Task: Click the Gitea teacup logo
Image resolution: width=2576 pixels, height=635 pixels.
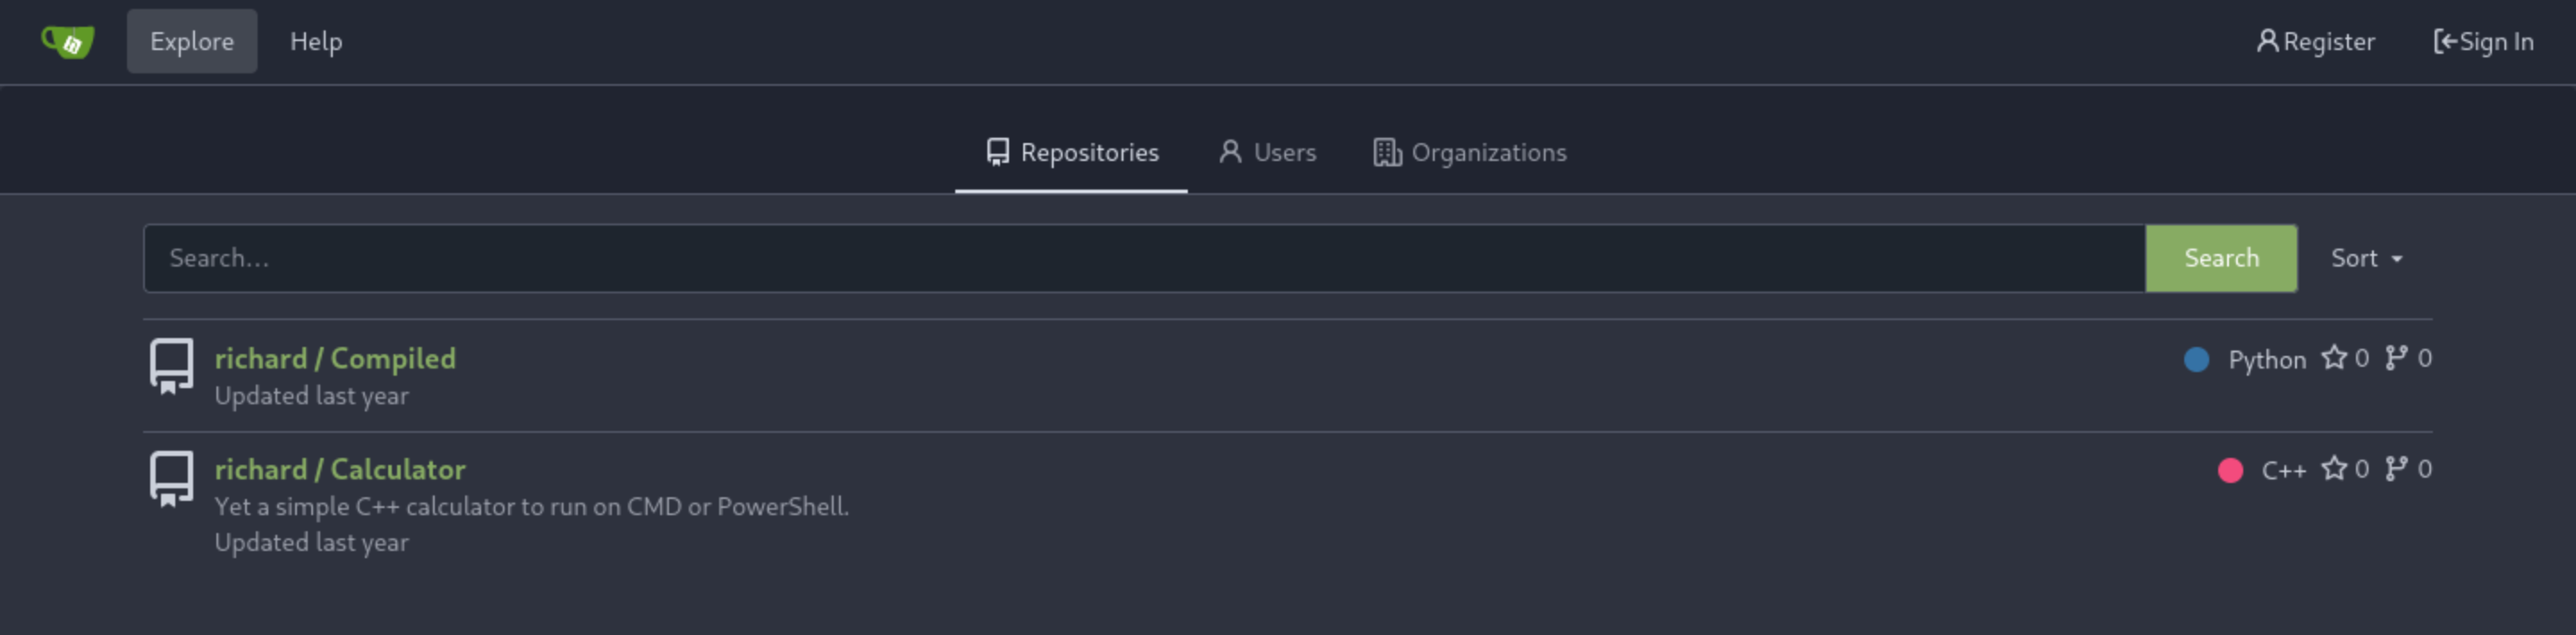Action: tap(67, 42)
